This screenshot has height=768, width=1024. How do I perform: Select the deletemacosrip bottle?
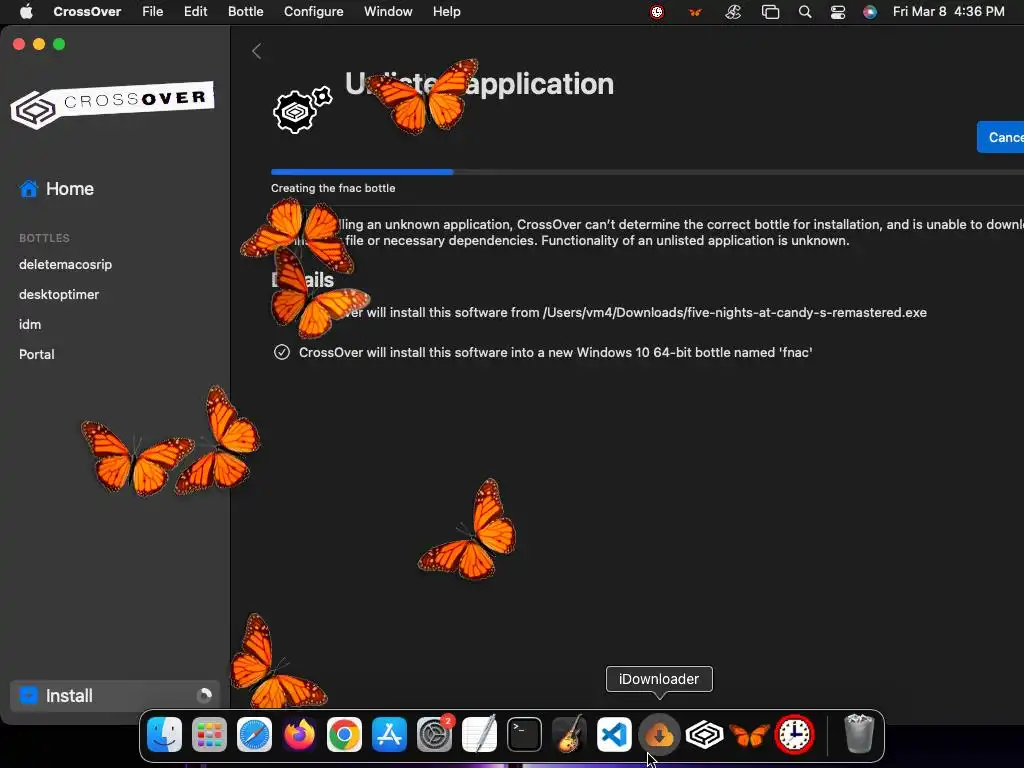65,264
